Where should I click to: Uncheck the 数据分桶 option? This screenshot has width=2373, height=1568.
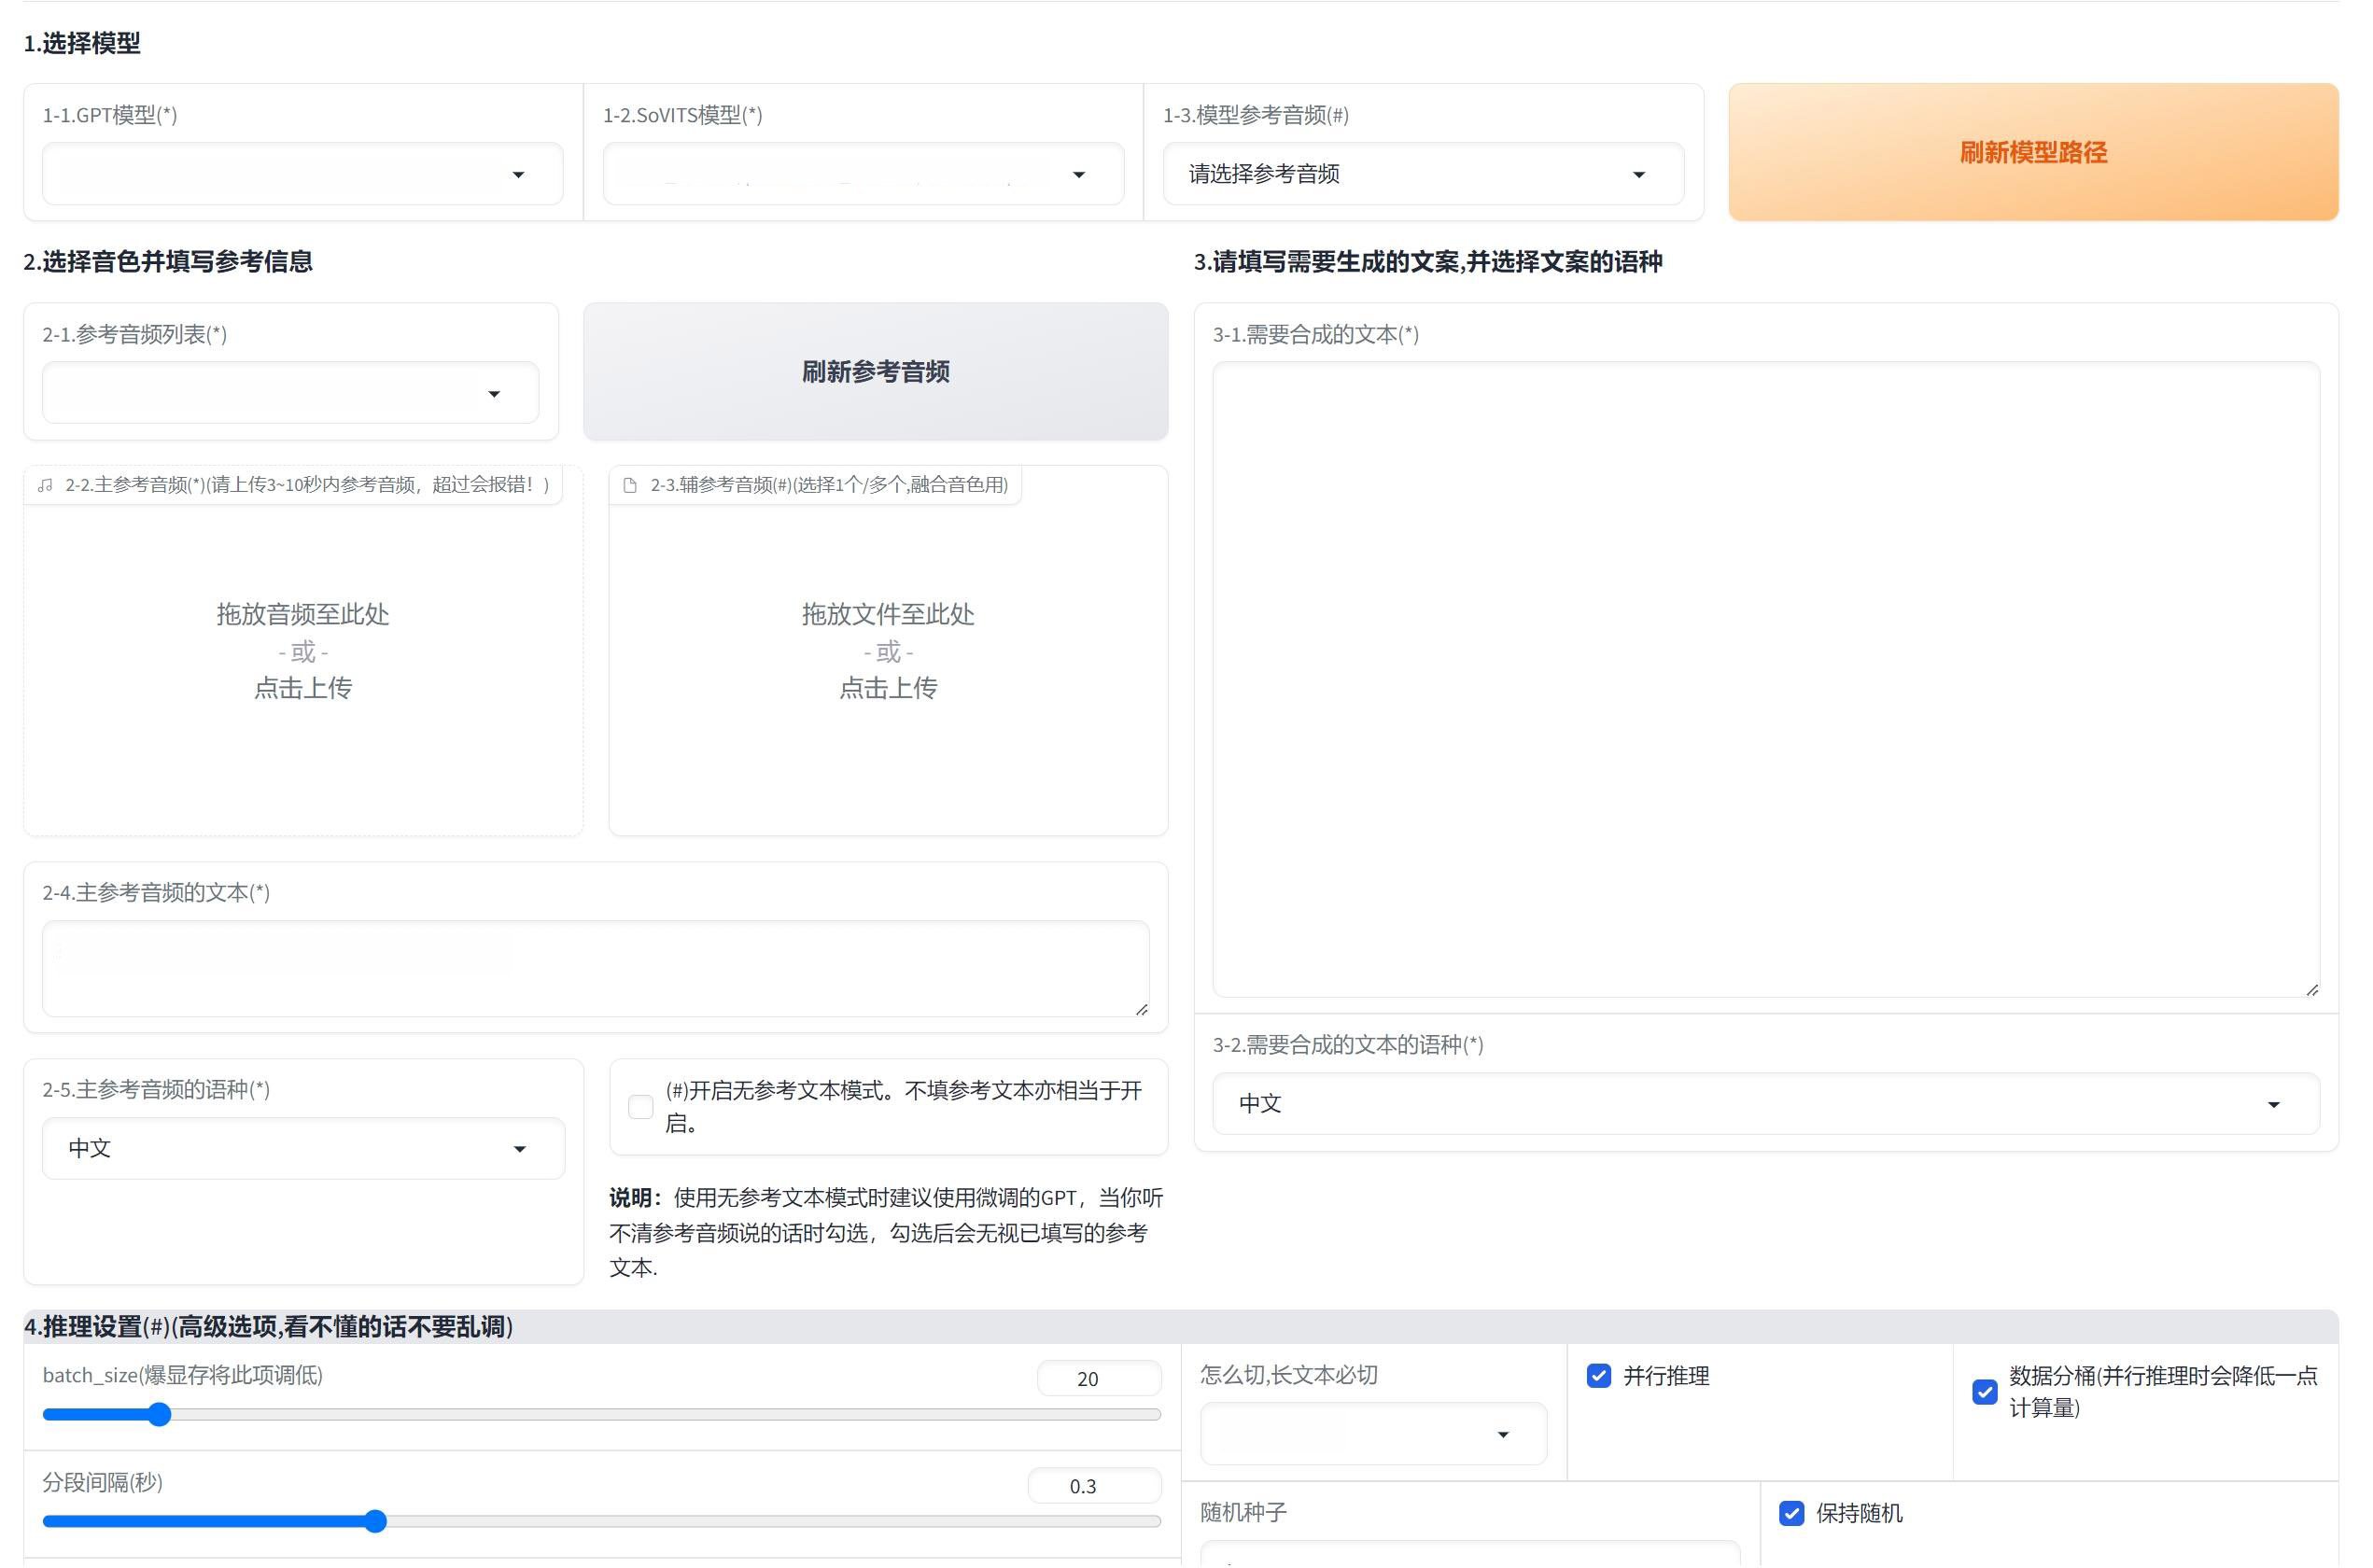[x=1985, y=1392]
